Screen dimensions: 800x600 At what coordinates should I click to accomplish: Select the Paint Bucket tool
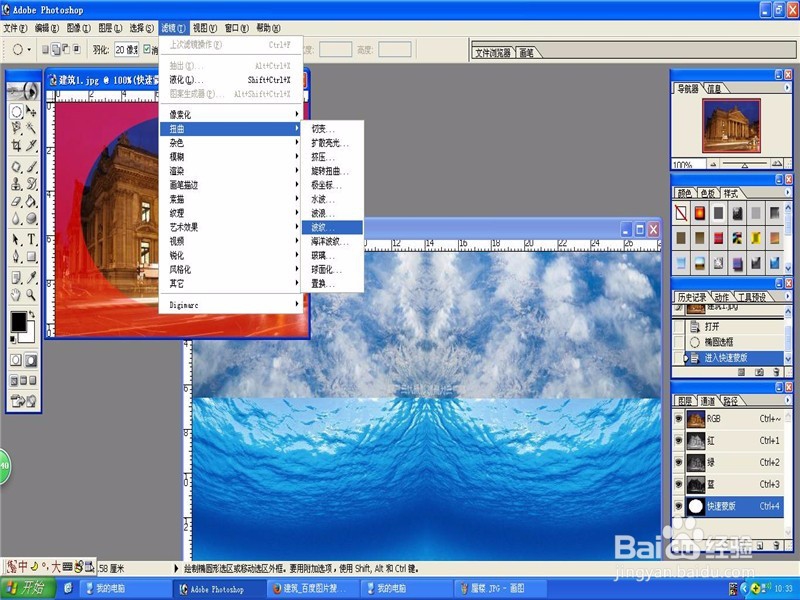[x=31, y=201]
